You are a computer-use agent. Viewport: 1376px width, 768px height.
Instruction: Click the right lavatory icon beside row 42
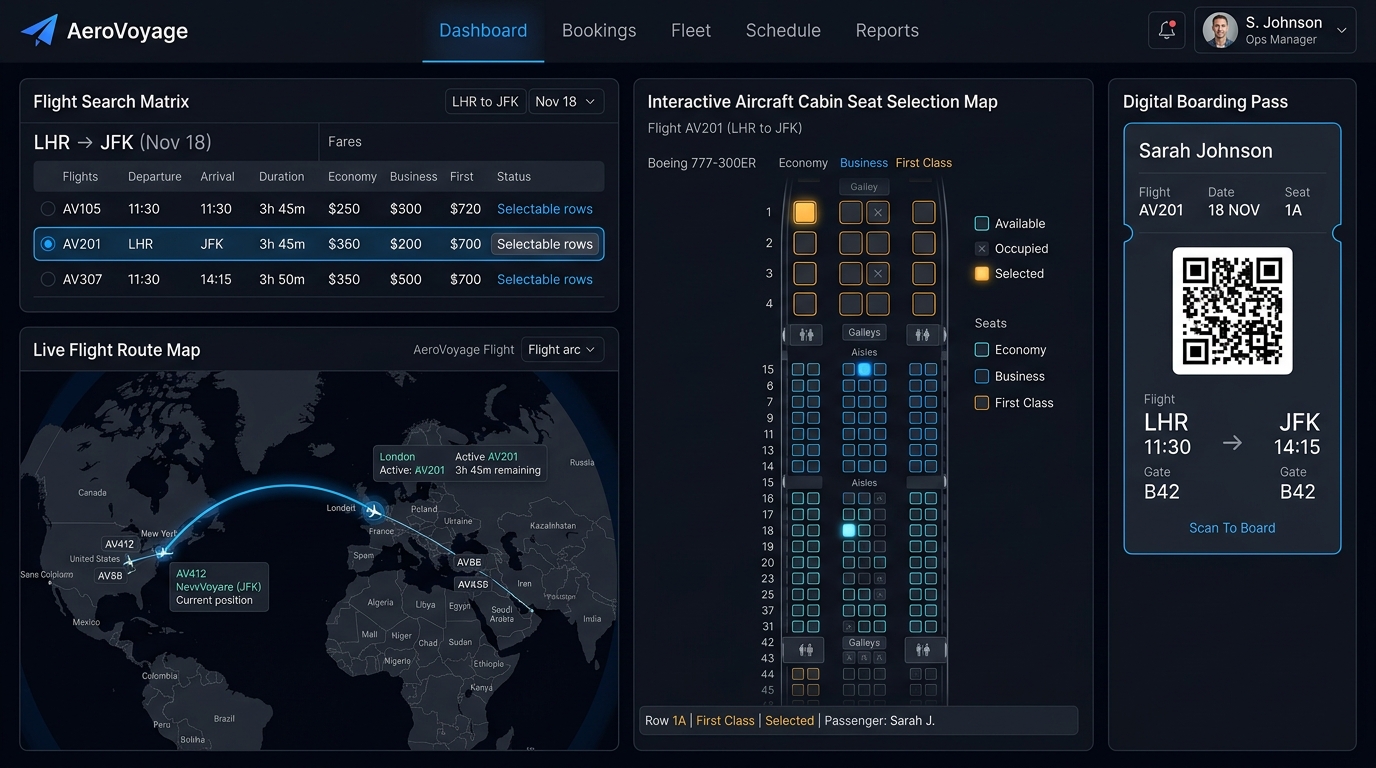coord(923,650)
